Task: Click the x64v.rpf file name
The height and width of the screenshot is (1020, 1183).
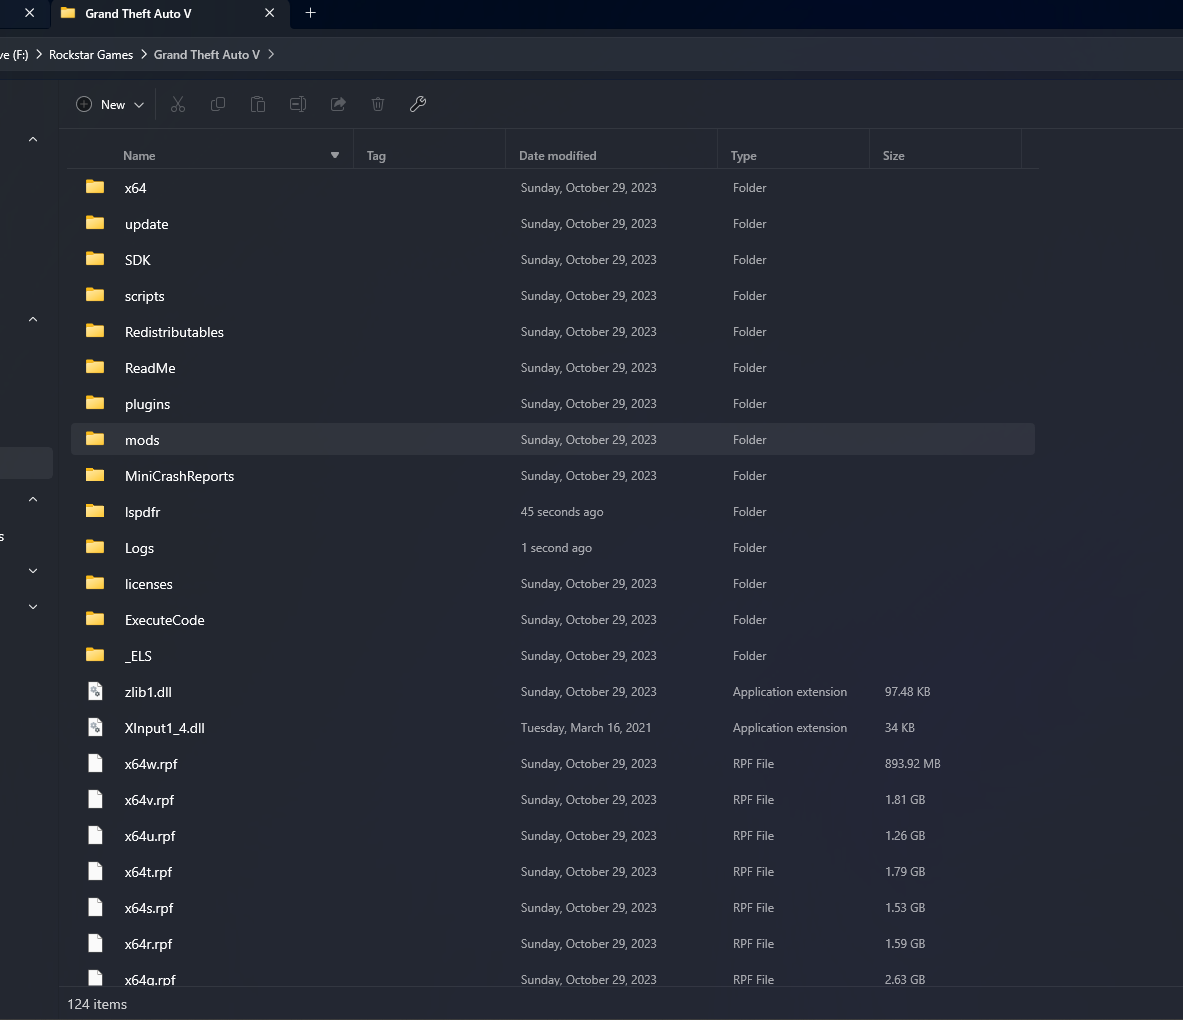Action: click(149, 800)
